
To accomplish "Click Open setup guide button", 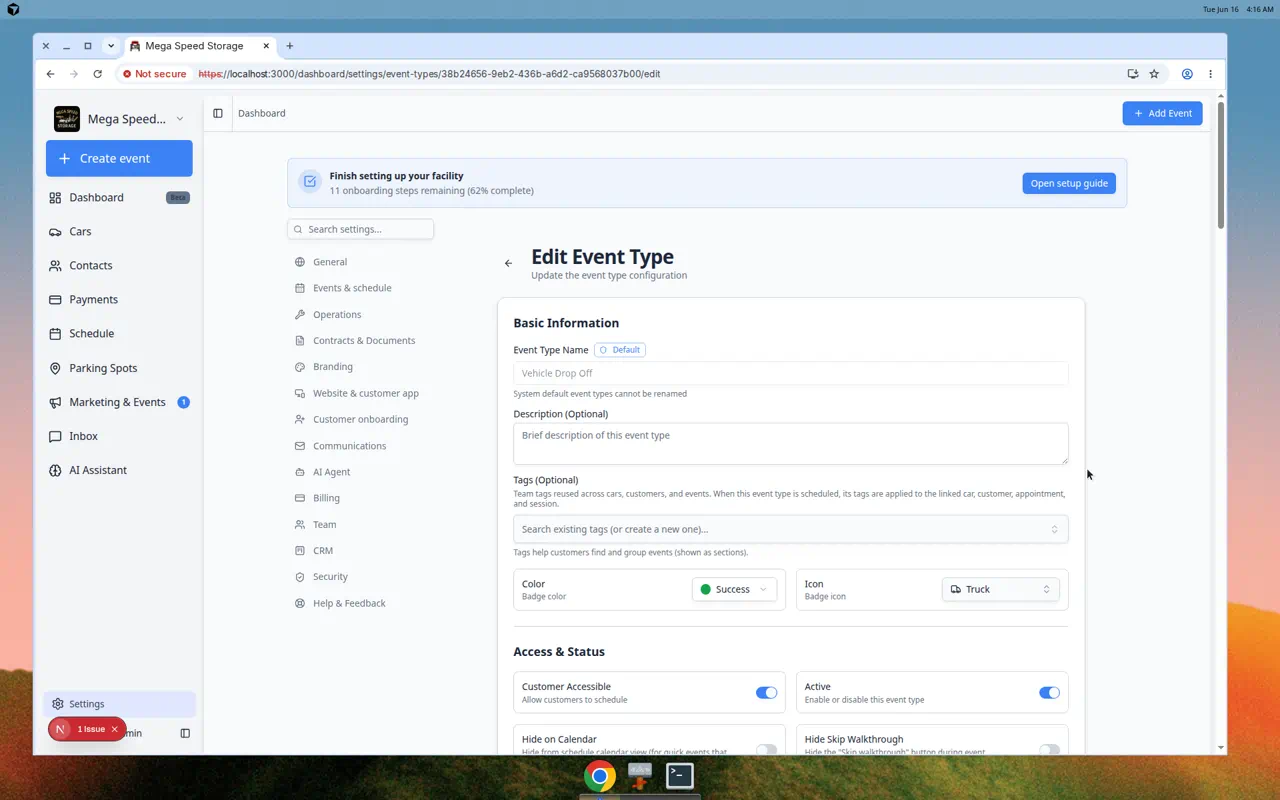I will pyautogui.click(x=1069, y=184).
